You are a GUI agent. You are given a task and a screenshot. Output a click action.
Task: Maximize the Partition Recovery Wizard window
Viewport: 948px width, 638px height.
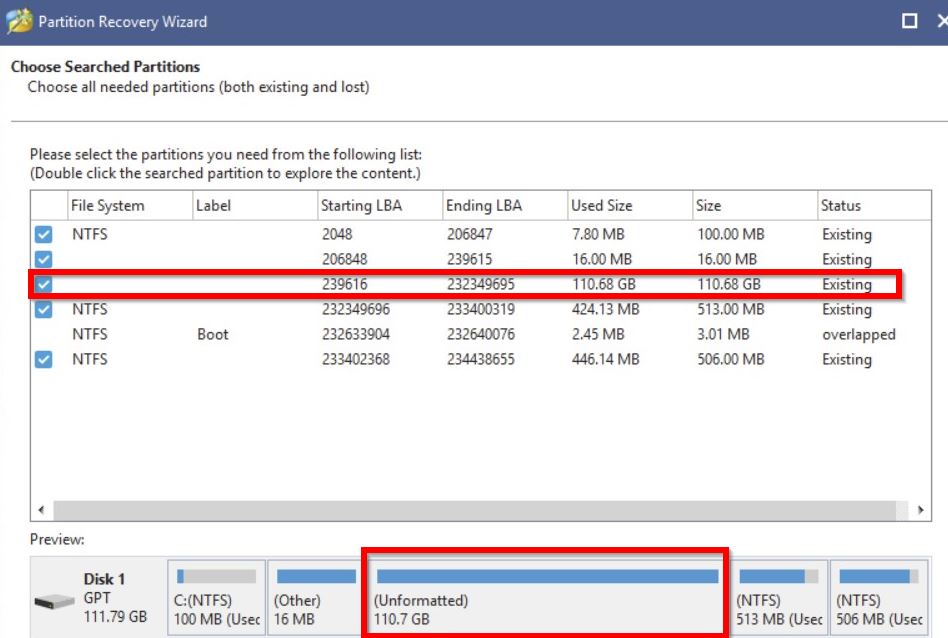point(909,21)
